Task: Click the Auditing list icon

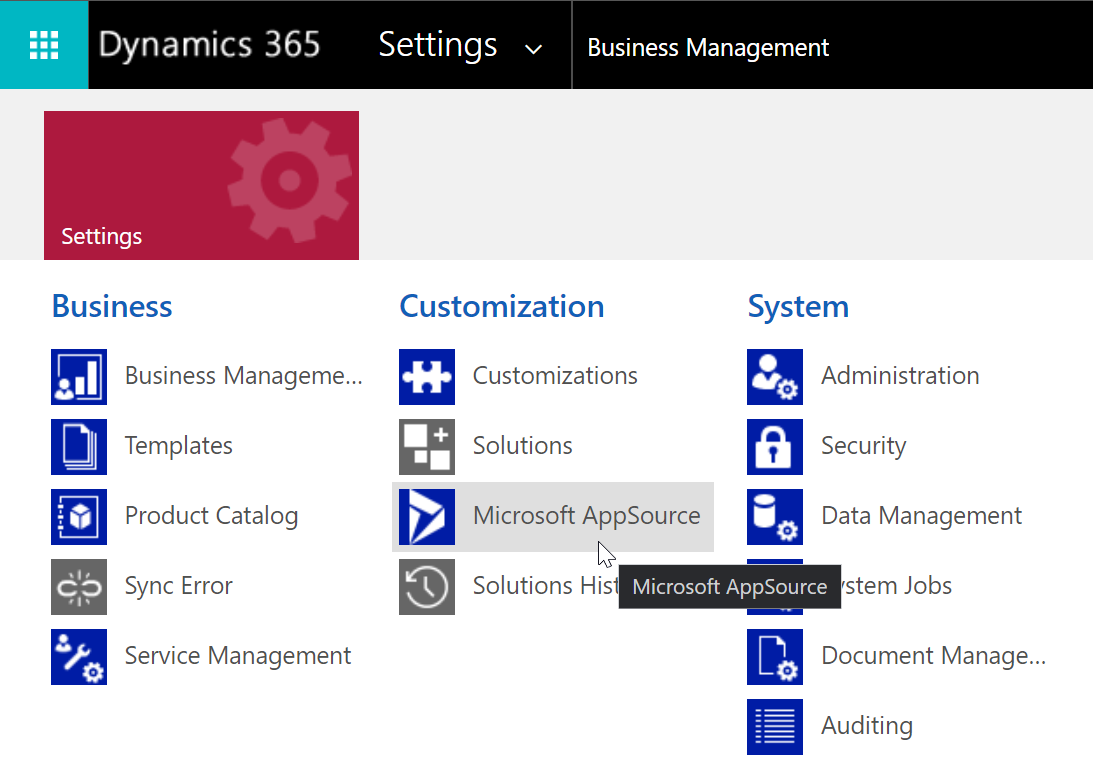Action: pos(774,727)
